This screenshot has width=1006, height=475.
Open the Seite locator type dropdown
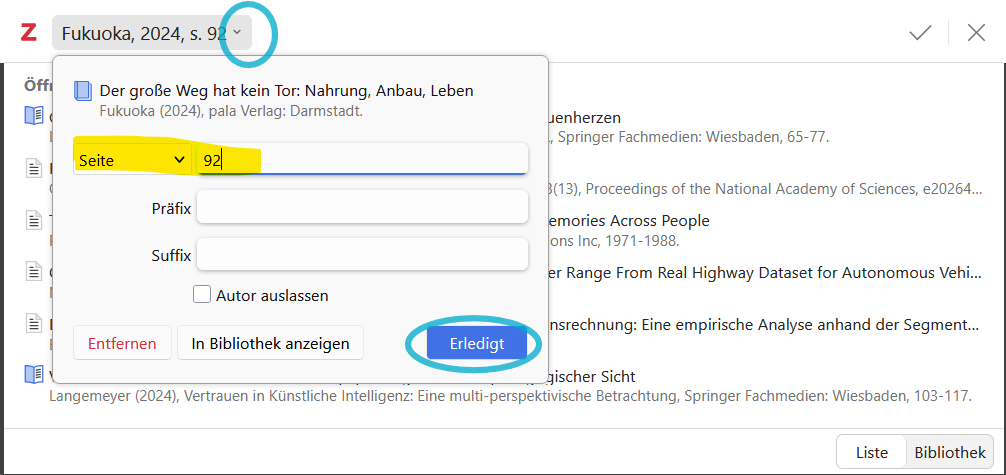point(132,160)
